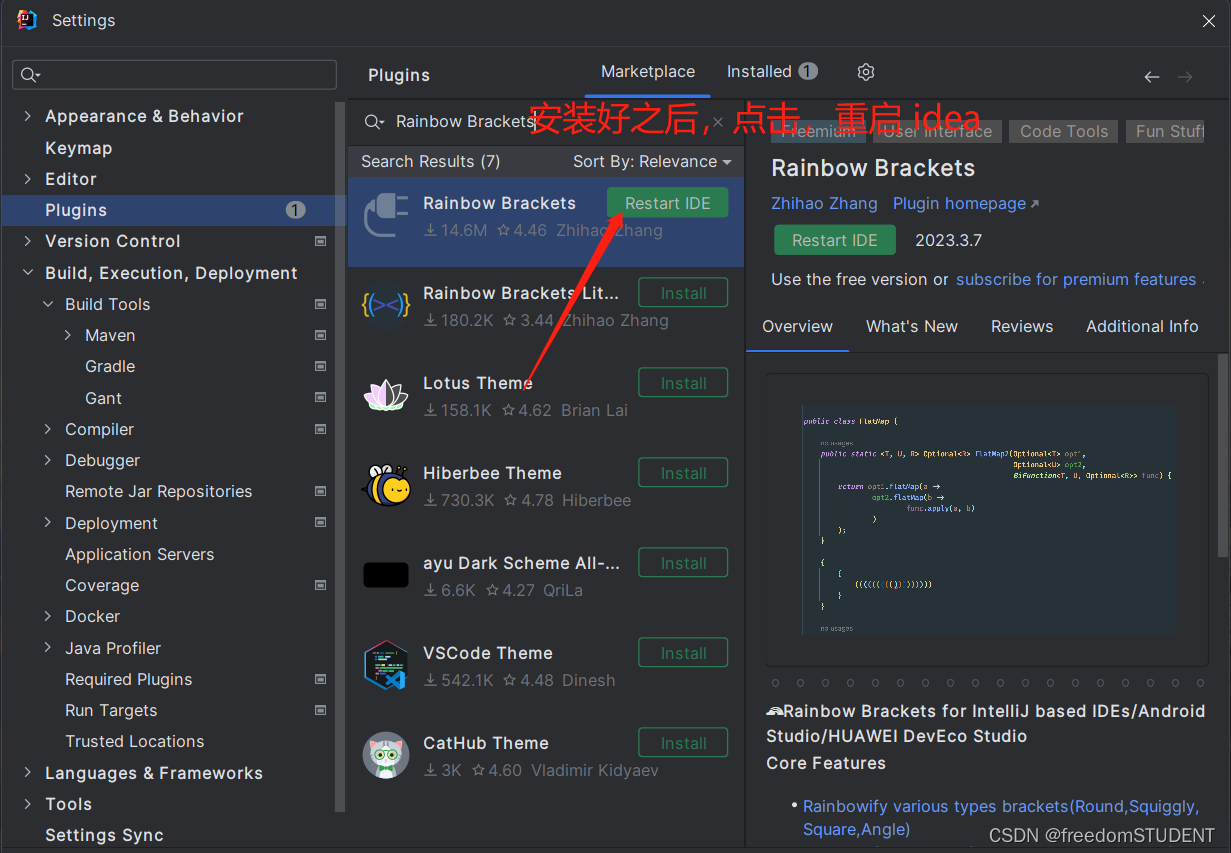Expand the Languages & Frameworks section
The width and height of the screenshot is (1231, 853).
click(x=27, y=773)
